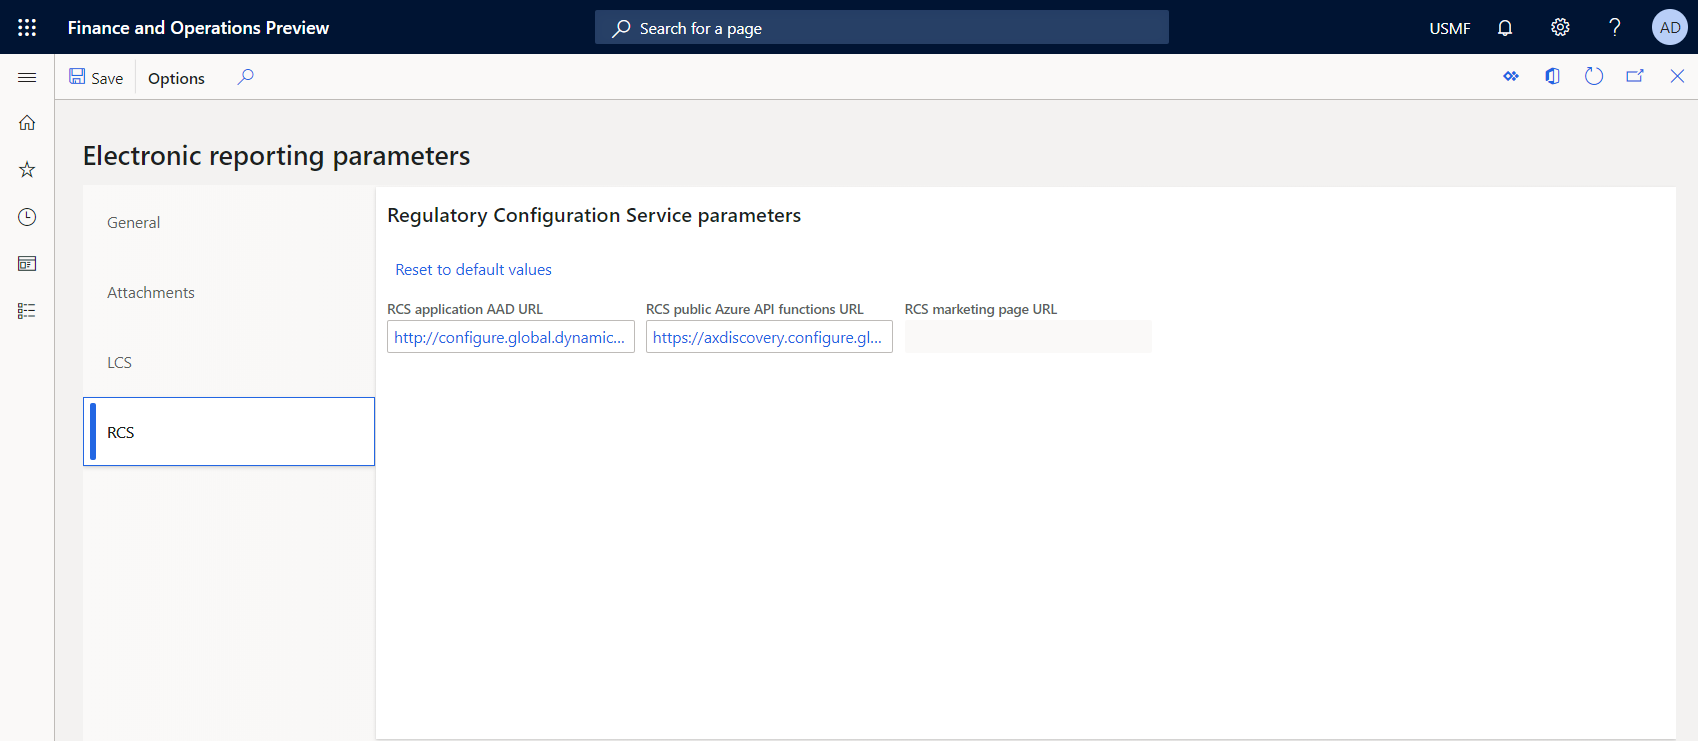The width and height of the screenshot is (1698, 741).
Task: Close the Electronic reporting parameters form
Action: pyautogui.click(x=1677, y=76)
